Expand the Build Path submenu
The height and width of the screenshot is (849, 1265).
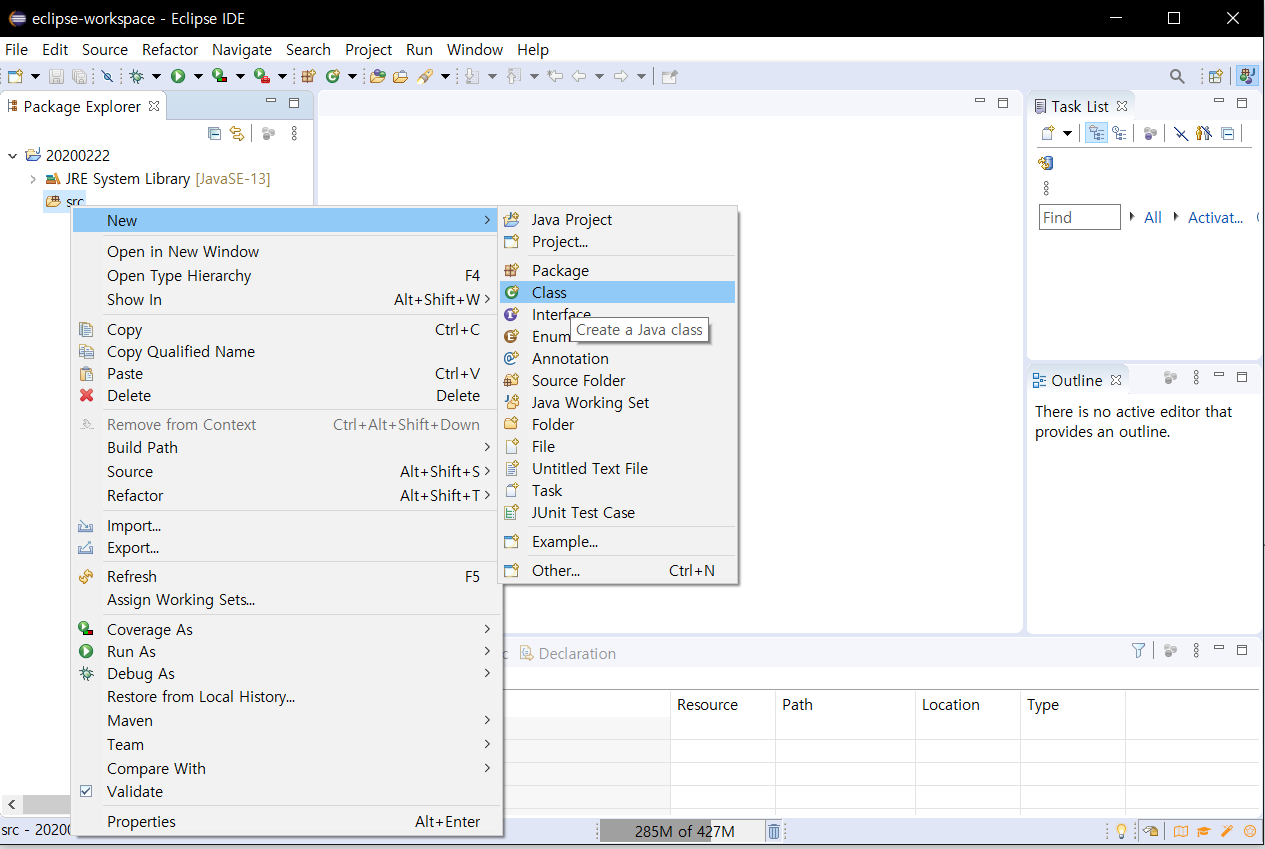tap(285, 447)
